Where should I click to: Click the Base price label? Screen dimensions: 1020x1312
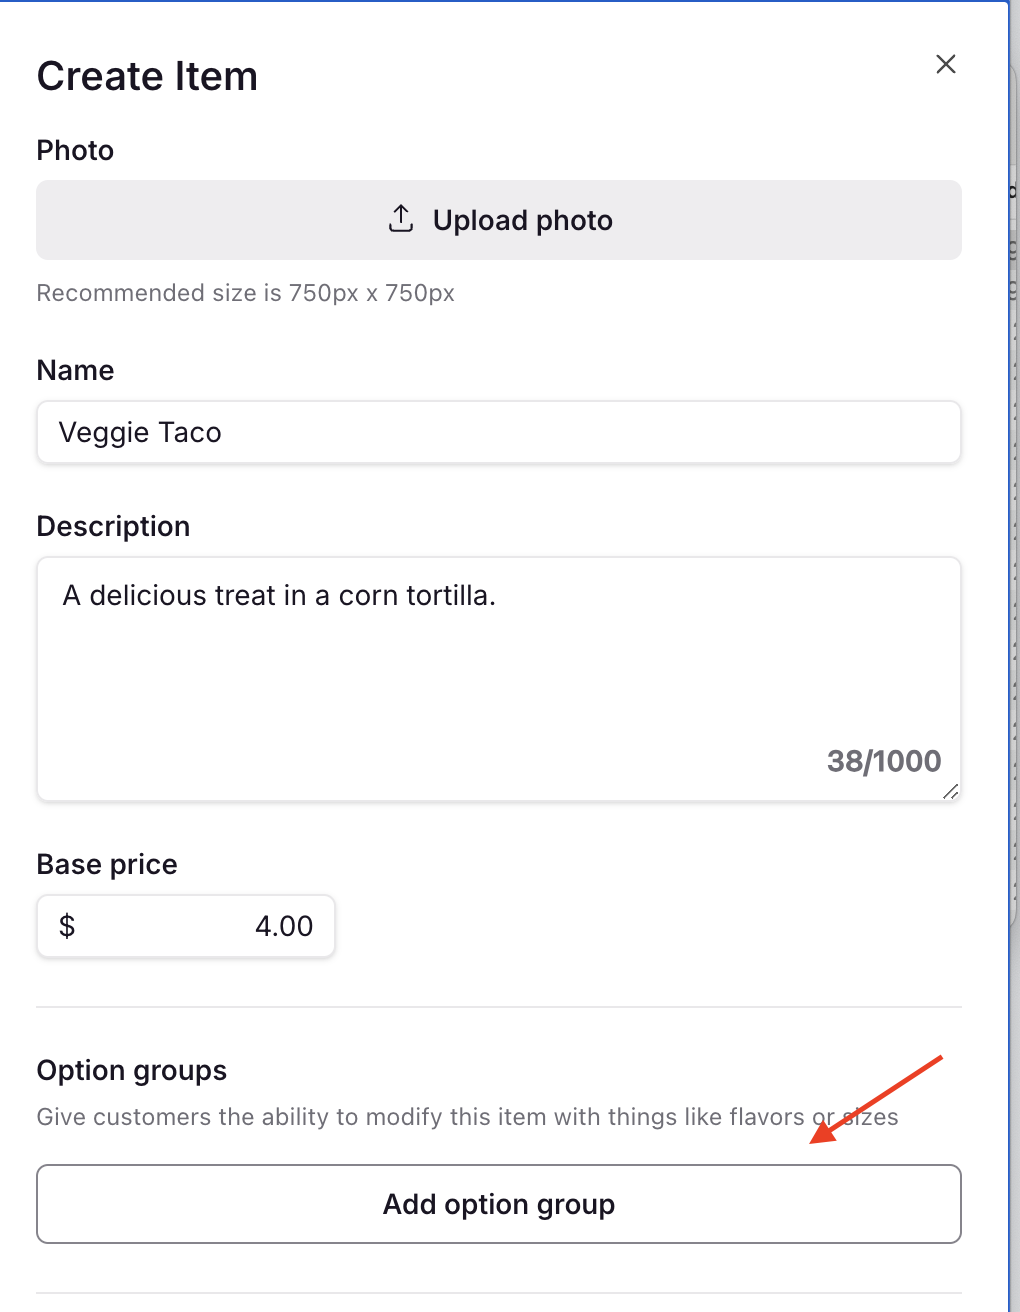[x=107, y=864]
